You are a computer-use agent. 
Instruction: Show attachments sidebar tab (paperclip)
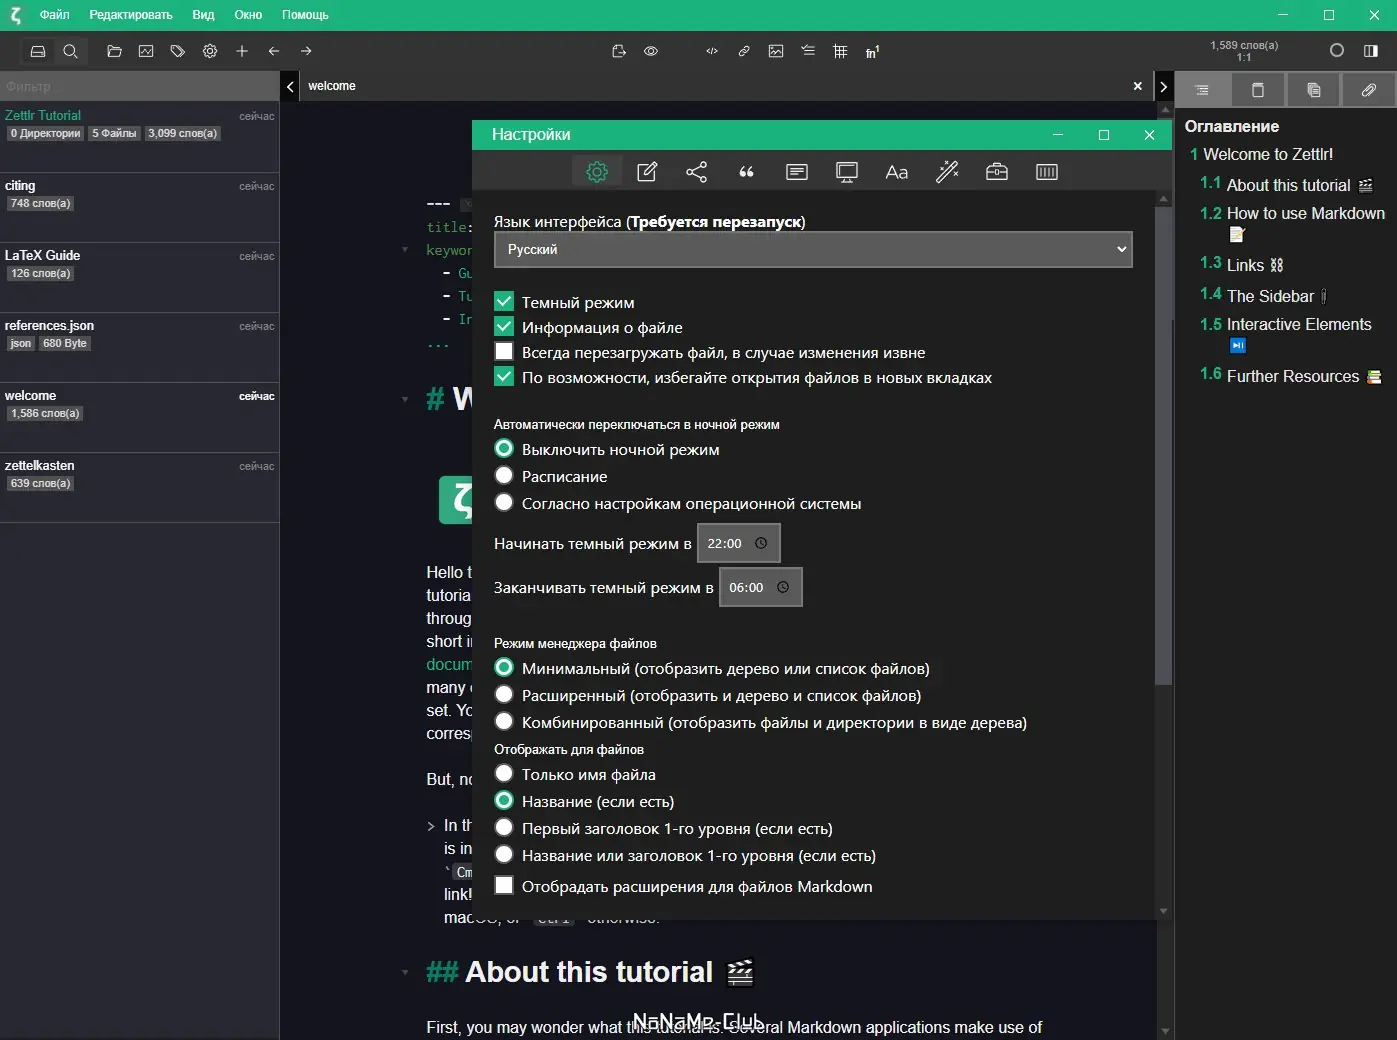[x=1369, y=90]
